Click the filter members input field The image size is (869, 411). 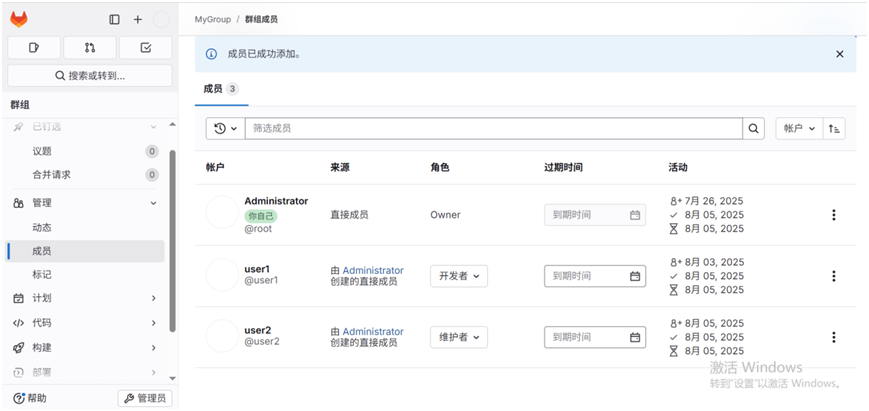coord(494,129)
